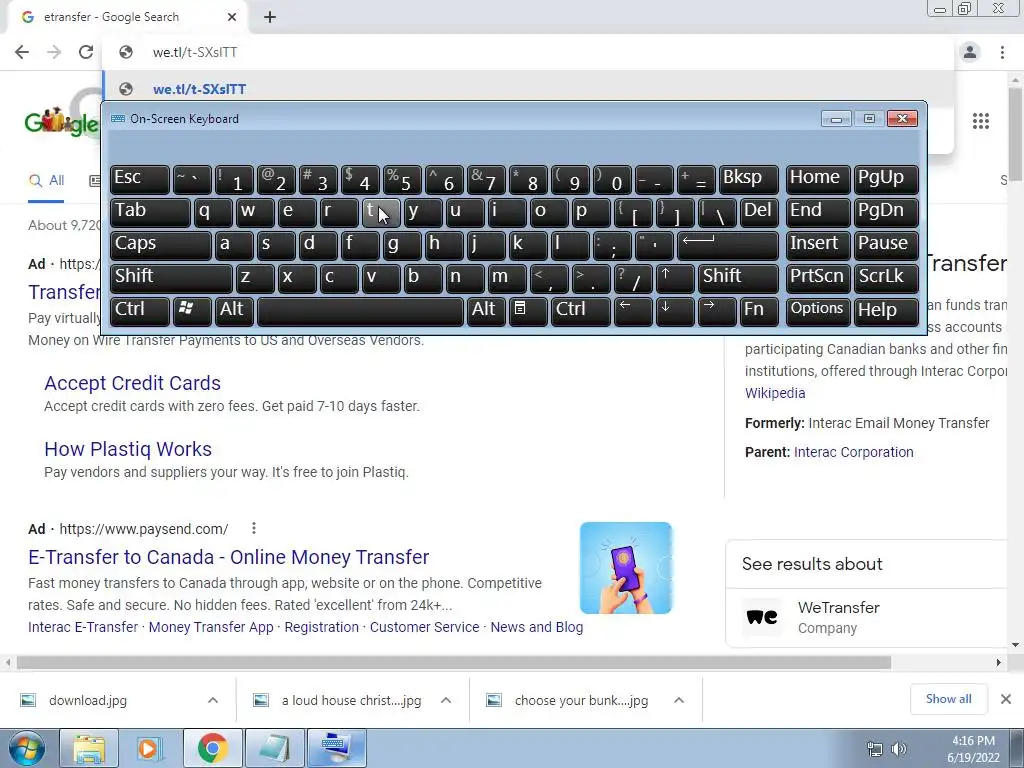Open Accept Credit Cards link
1024x768 pixels.
tap(133, 383)
